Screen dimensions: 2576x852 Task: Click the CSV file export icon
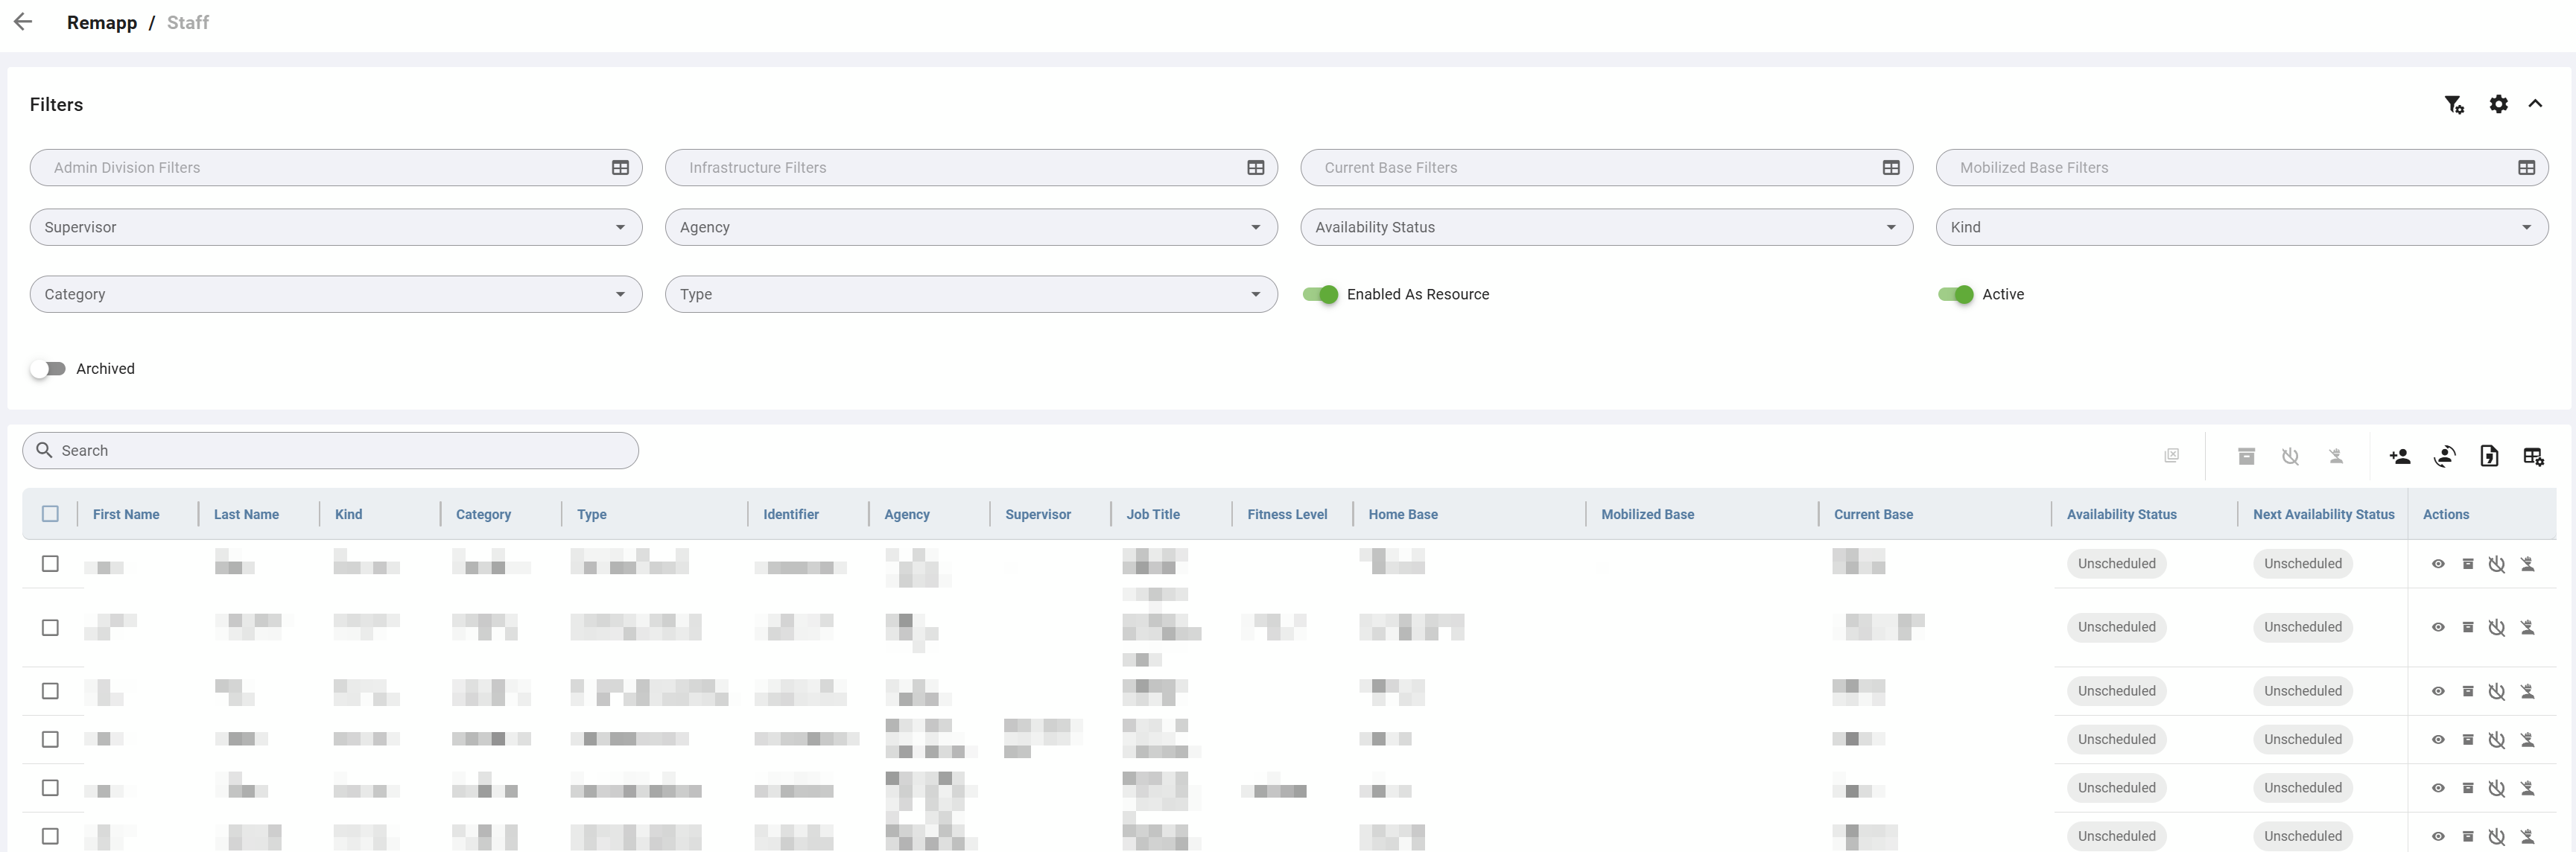tap(2489, 456)
